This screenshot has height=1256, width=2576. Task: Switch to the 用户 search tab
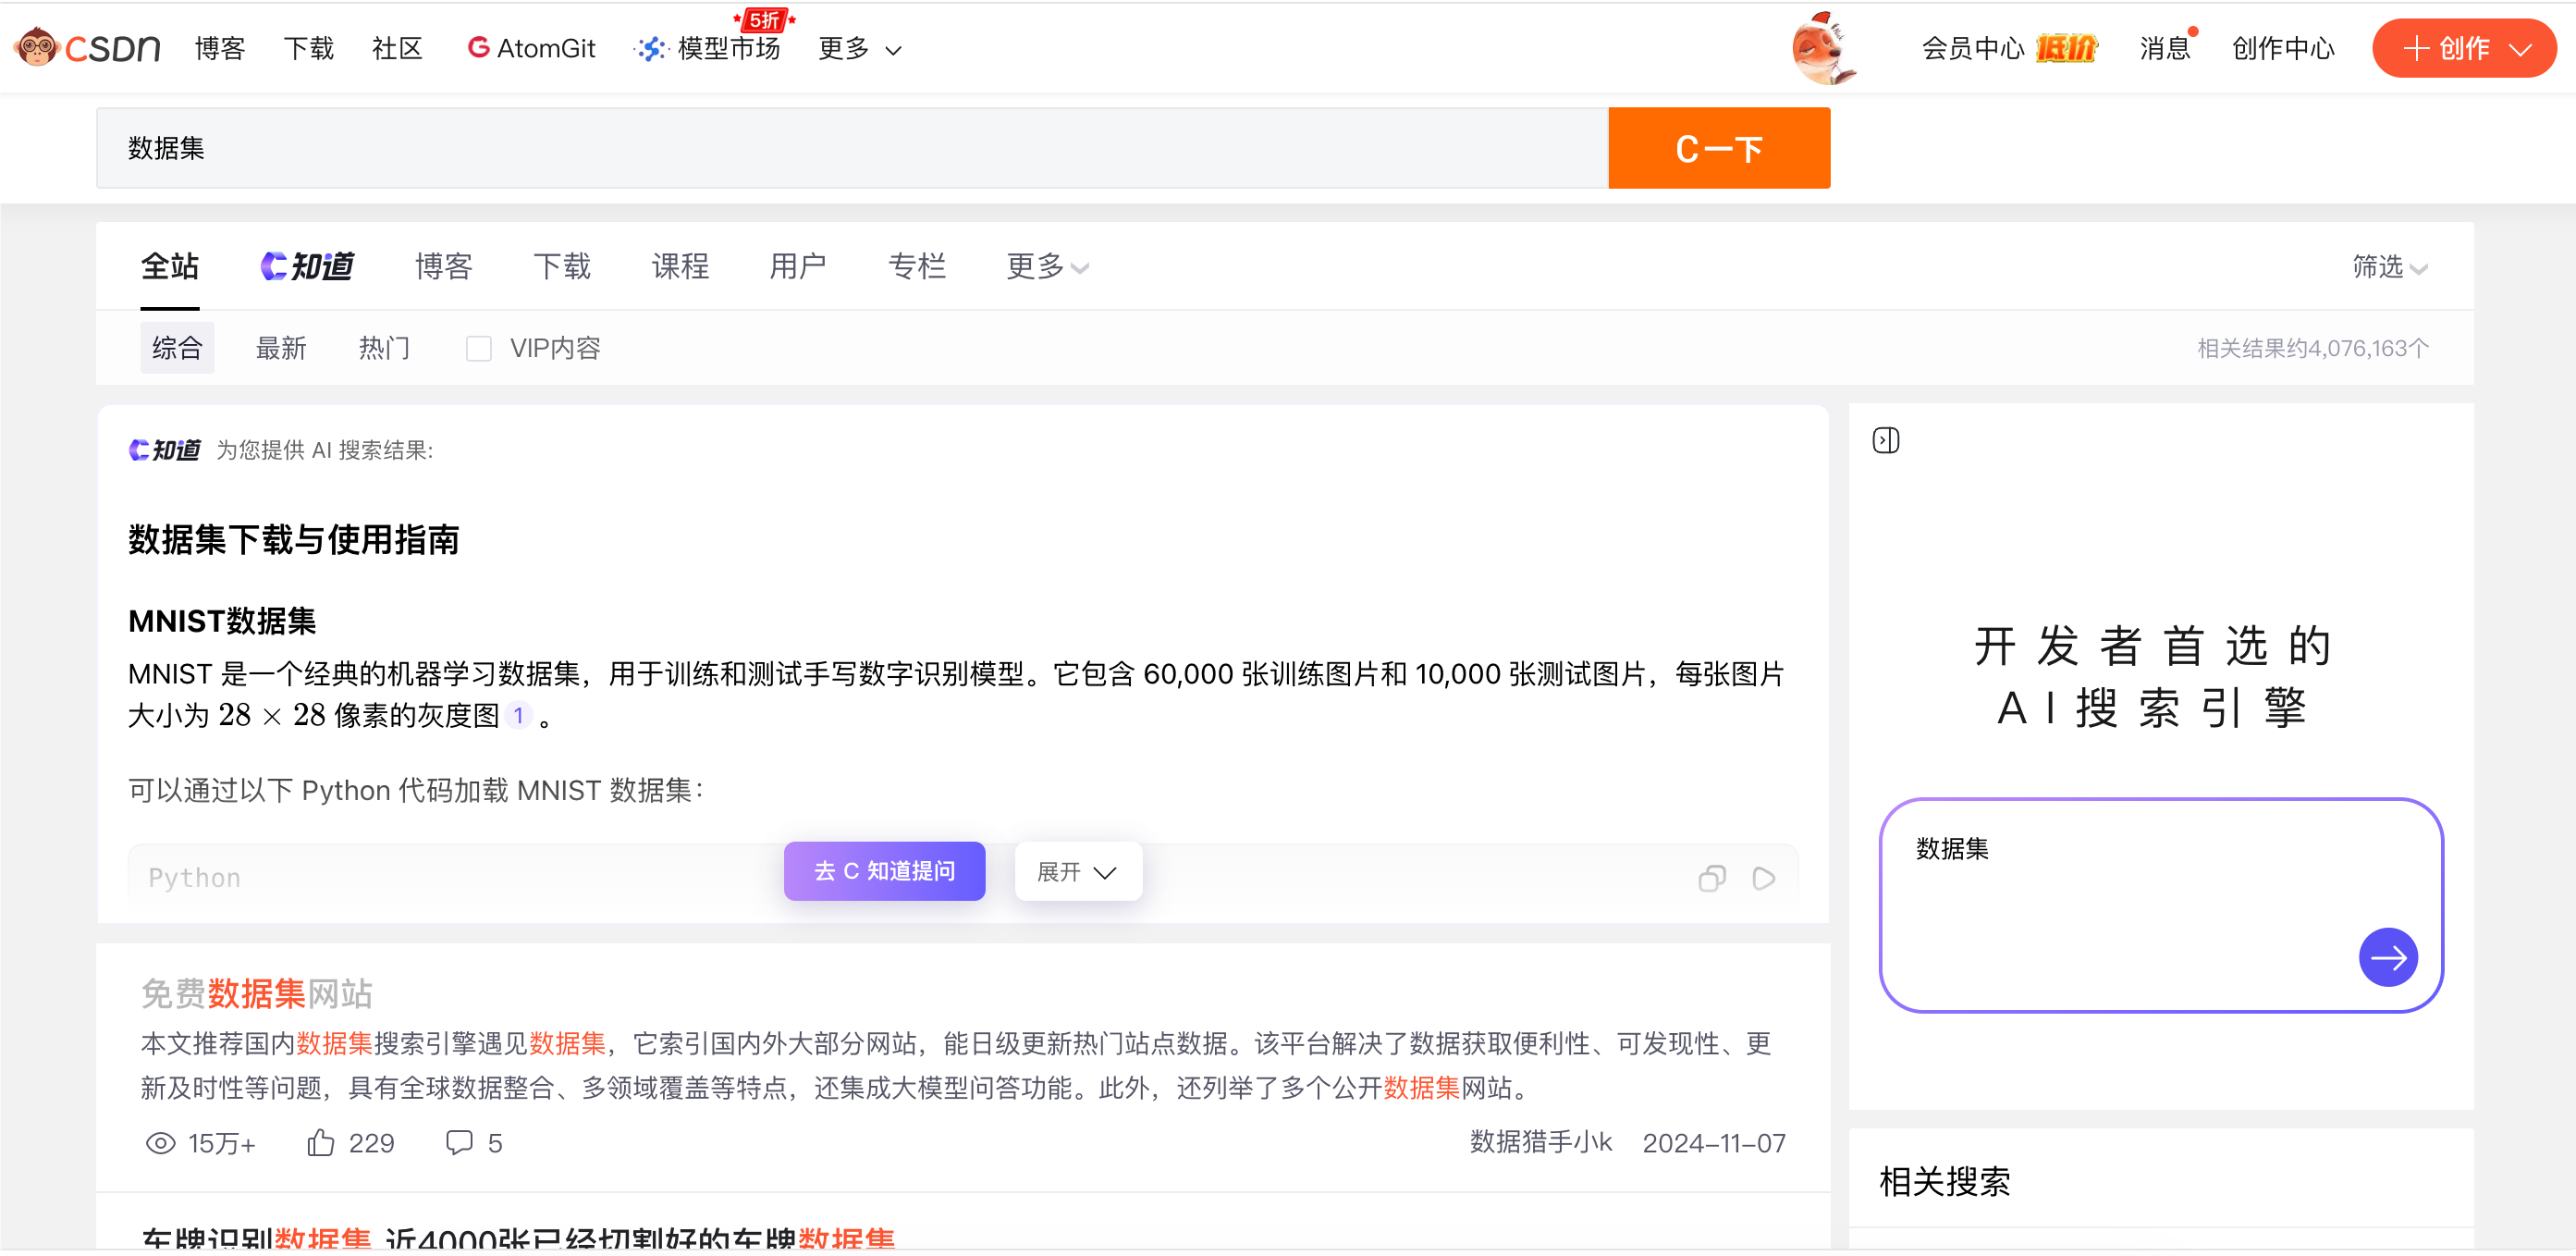(798, 266)
